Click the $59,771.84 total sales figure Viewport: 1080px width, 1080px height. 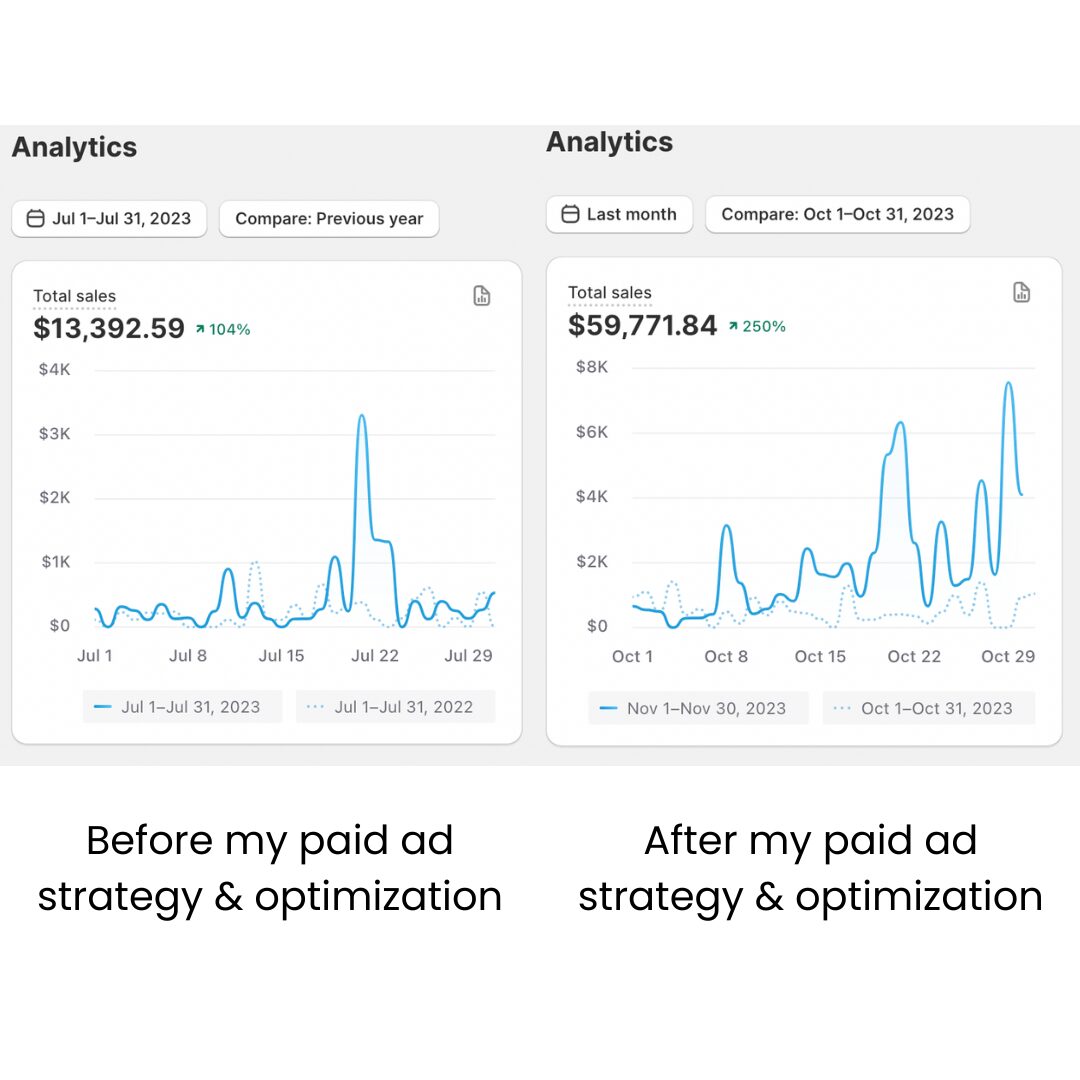643,325
